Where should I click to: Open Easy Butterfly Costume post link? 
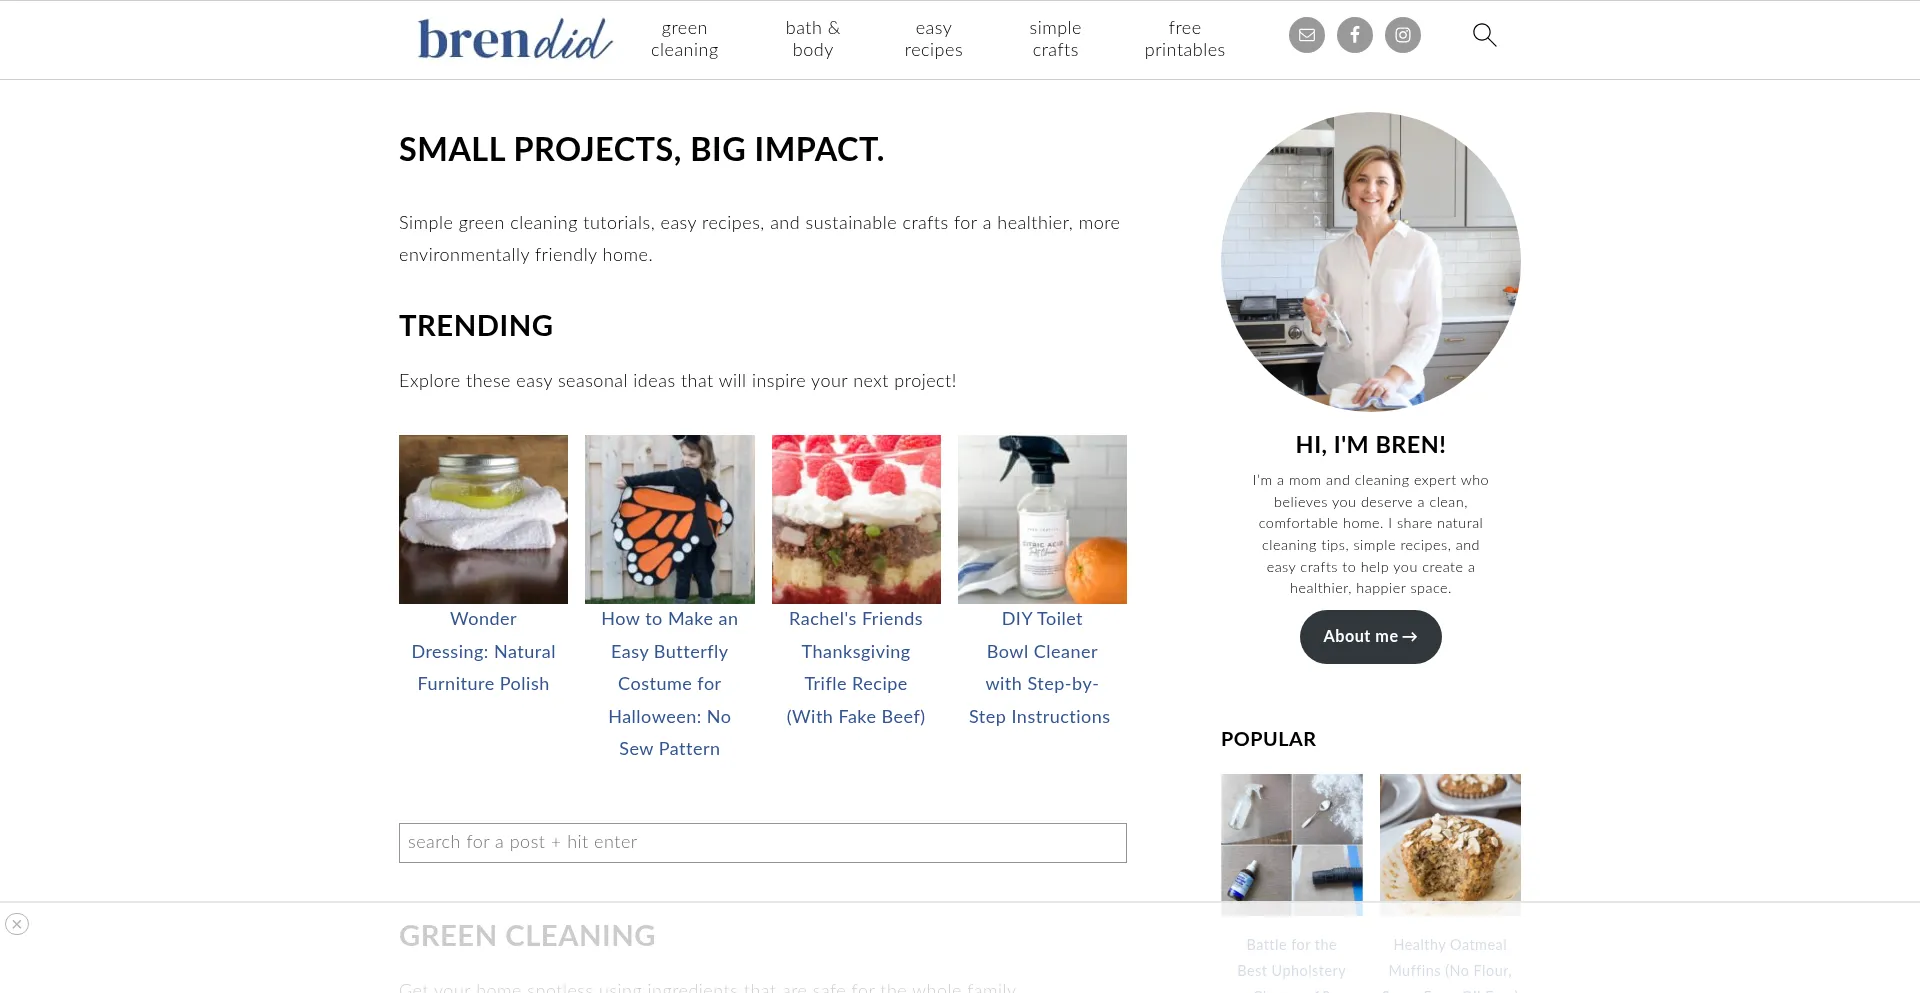coord(669,684)
